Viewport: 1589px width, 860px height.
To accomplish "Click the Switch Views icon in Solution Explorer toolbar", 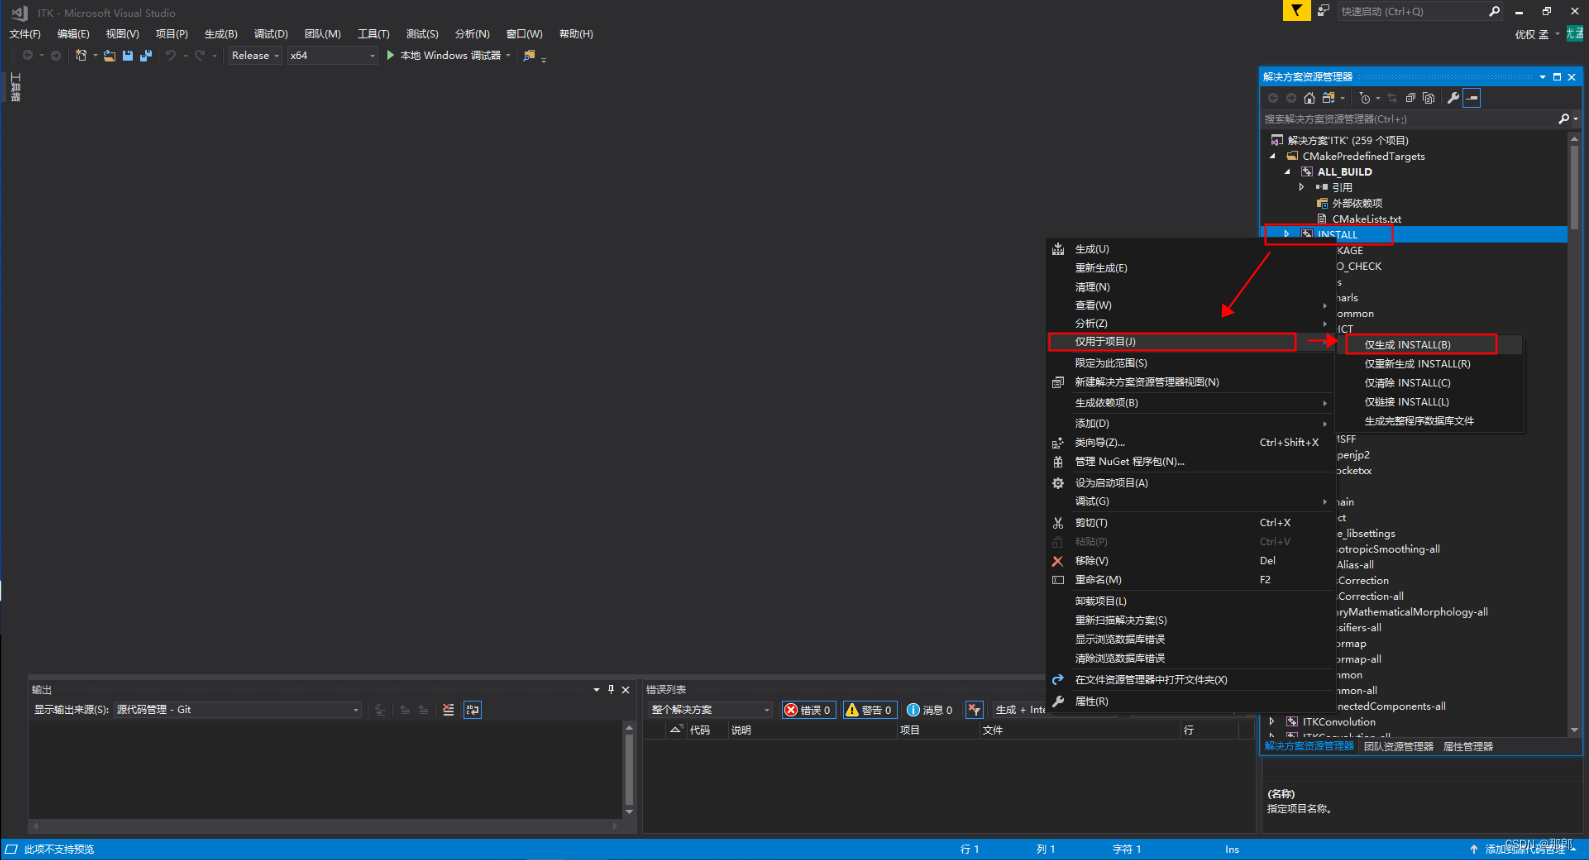I will click(x=1328, y=98).
